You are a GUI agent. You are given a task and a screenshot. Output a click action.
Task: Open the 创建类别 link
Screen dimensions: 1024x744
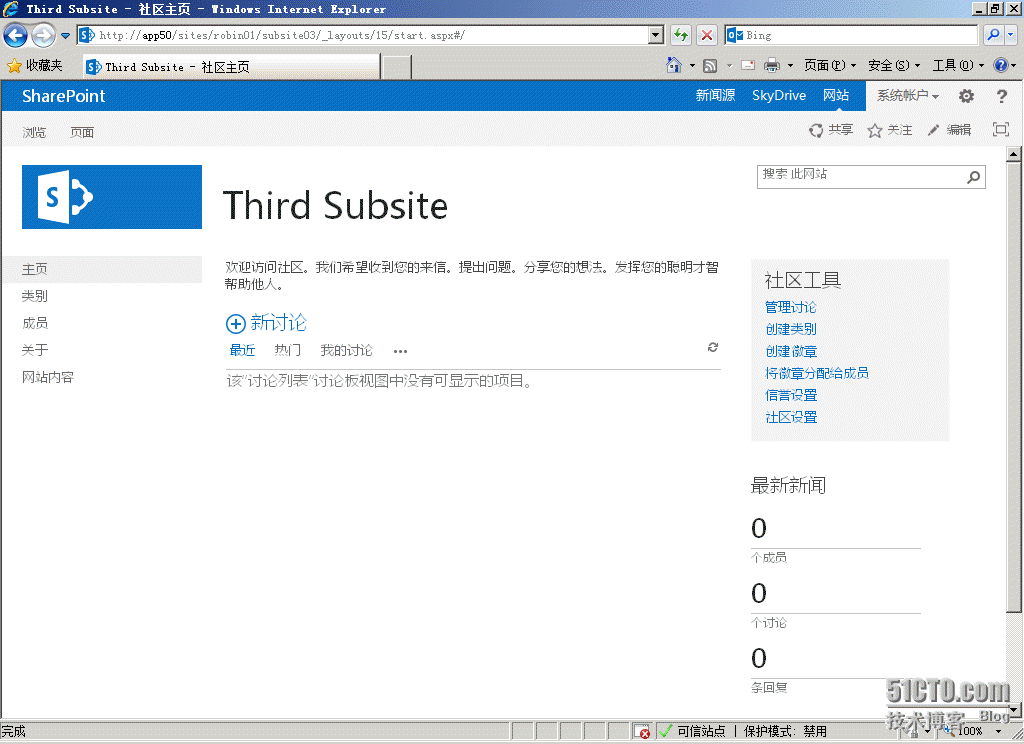pyautogui.click(x=791, y=329)
